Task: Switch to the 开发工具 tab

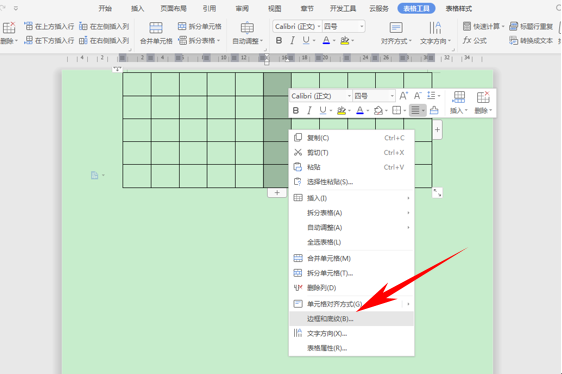Action: pos(343,8)
